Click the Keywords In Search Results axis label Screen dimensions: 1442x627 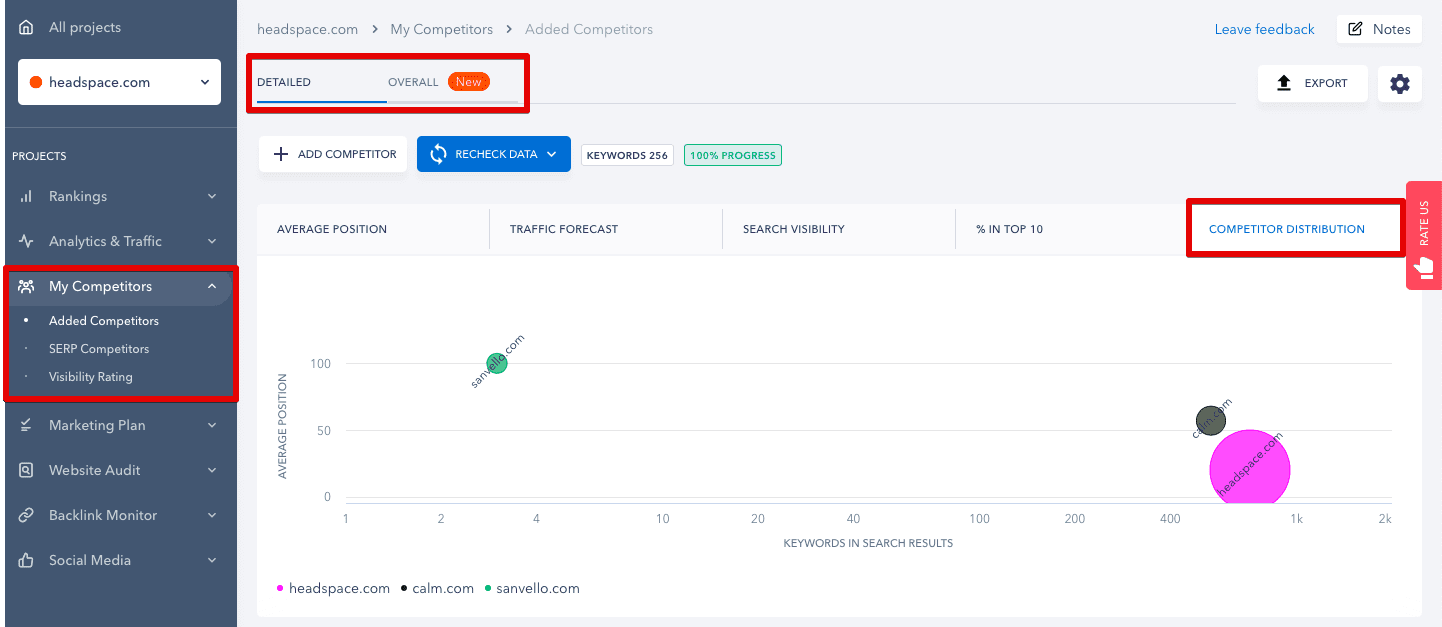tap(868, 543)
